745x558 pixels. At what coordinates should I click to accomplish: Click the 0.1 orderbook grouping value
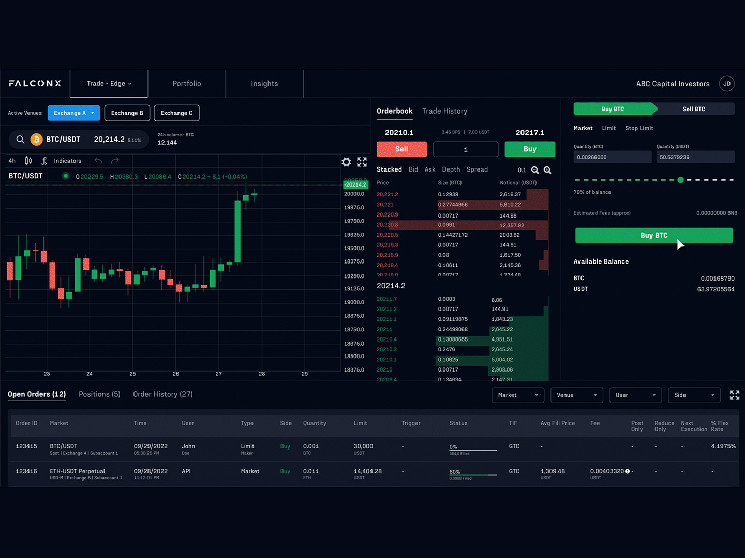pos(521,170)
